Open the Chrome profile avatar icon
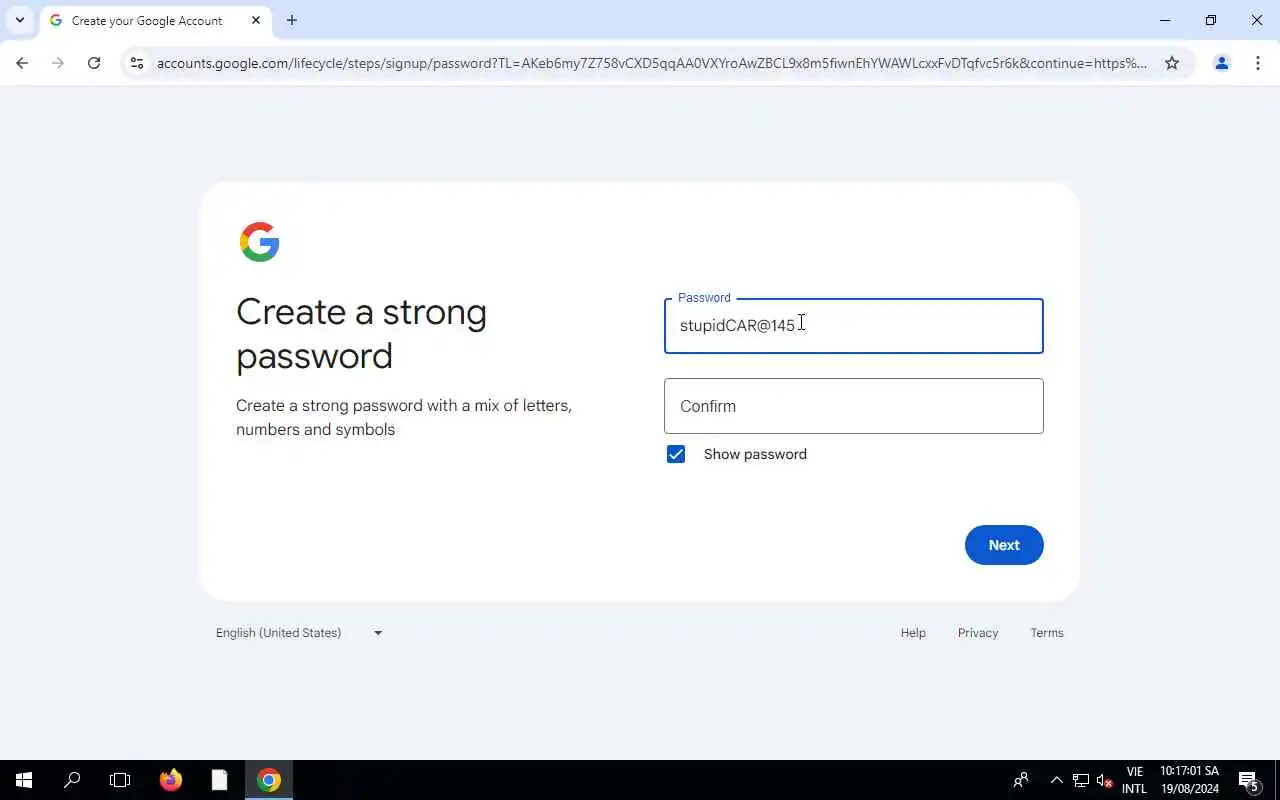1280x800 pixels. coord(1221,63)
